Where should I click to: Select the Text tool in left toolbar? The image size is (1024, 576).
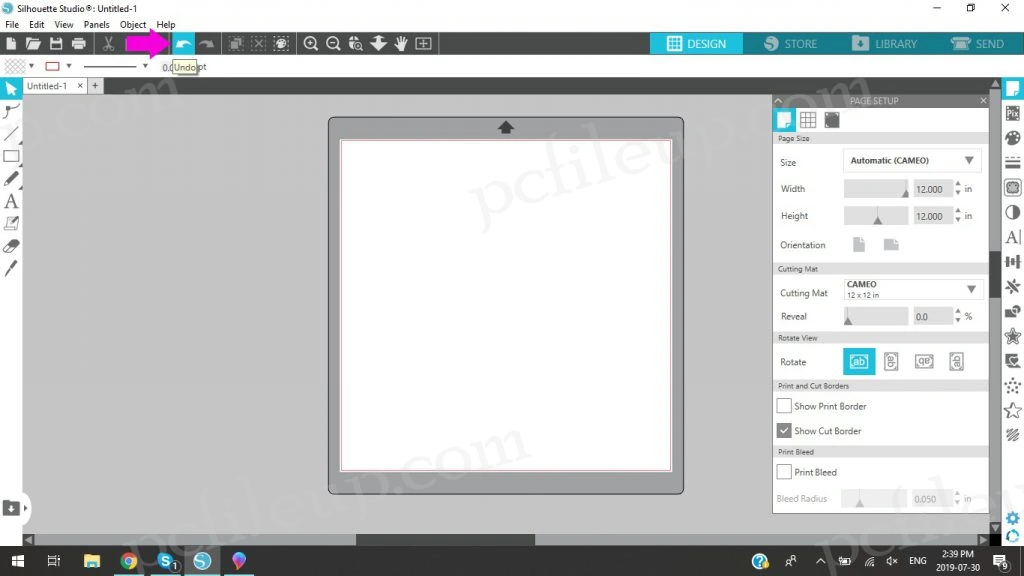coord(11,202)
